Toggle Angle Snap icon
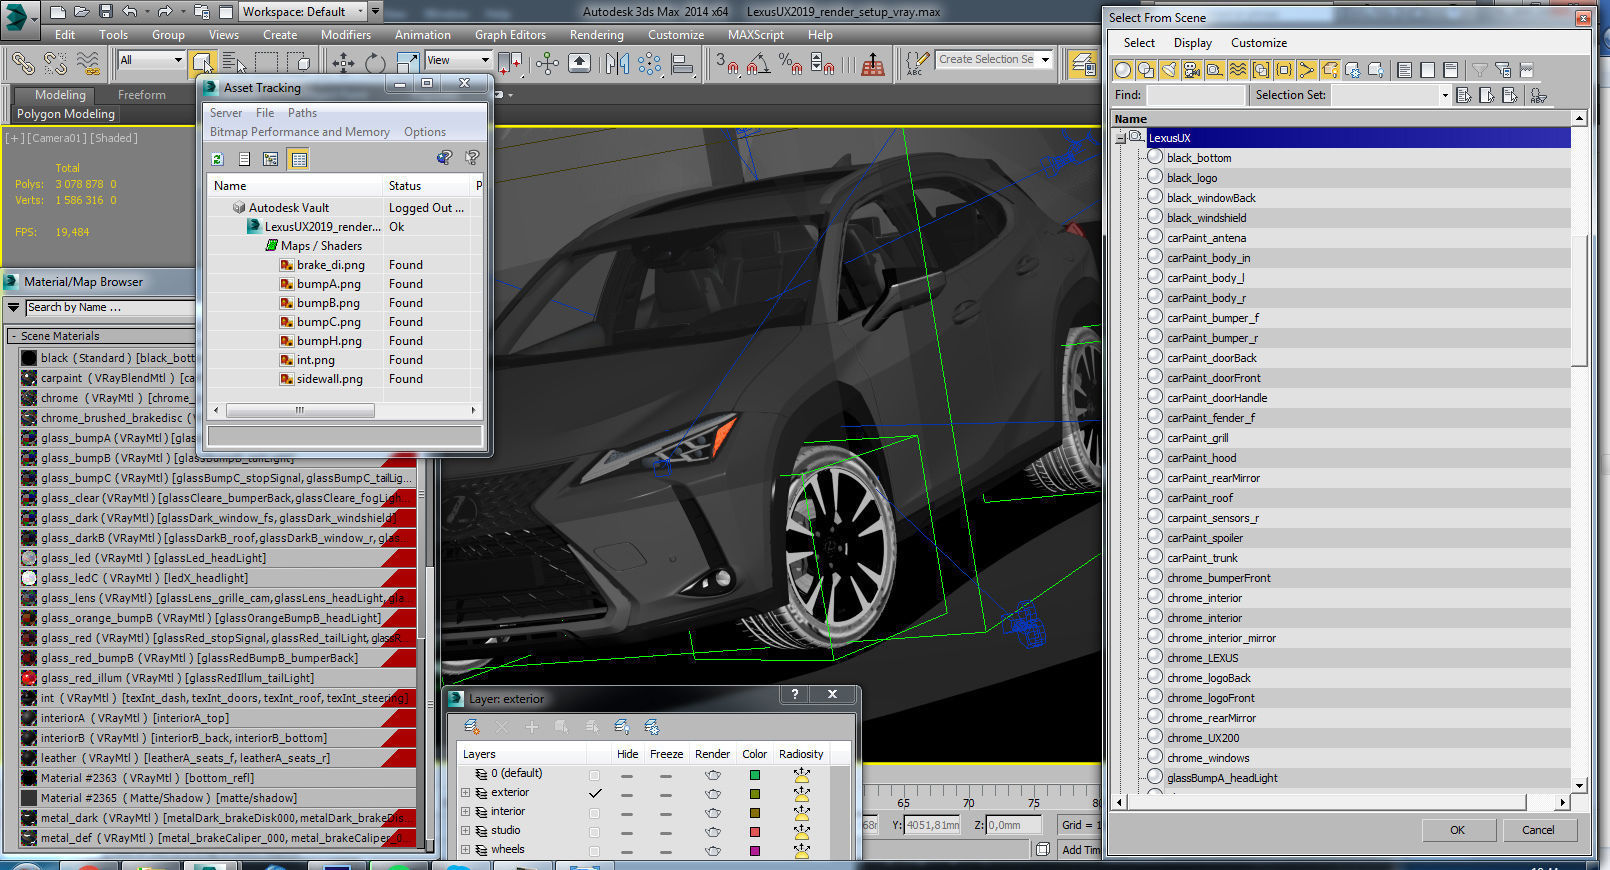Screen dimensions: 1610x870 759,64
